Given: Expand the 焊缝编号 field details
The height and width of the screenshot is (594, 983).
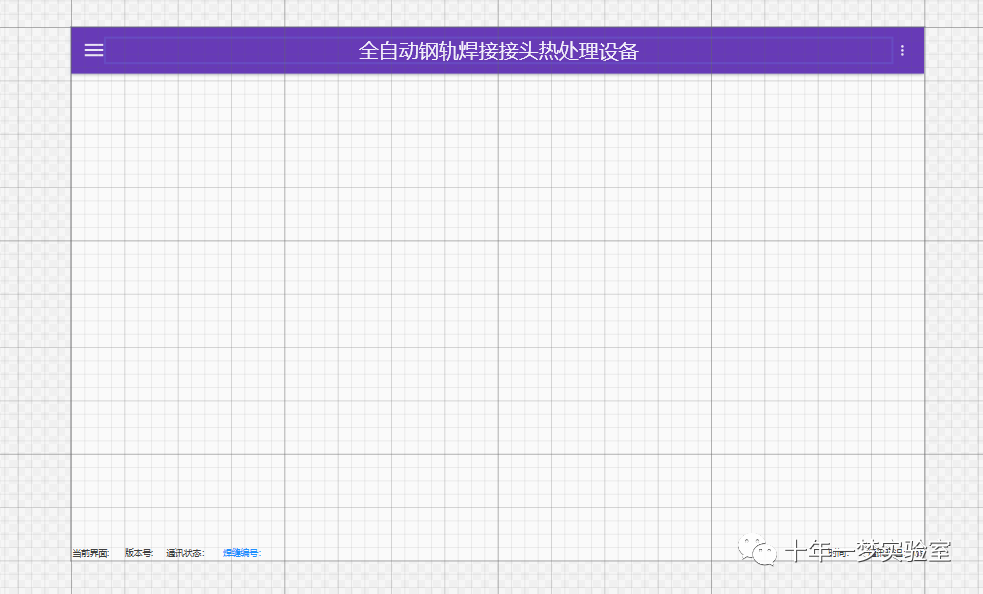Looking at the screenshot, I should click(240, 551).
